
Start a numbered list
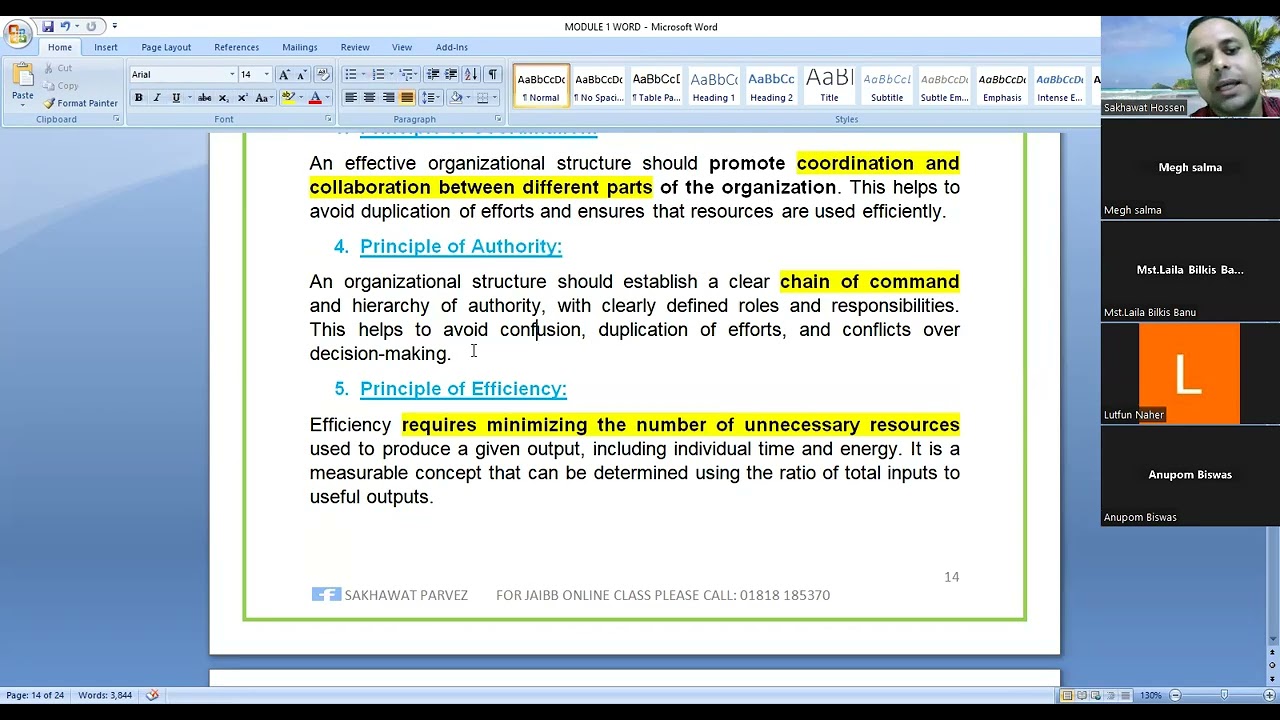coord(378,75)
